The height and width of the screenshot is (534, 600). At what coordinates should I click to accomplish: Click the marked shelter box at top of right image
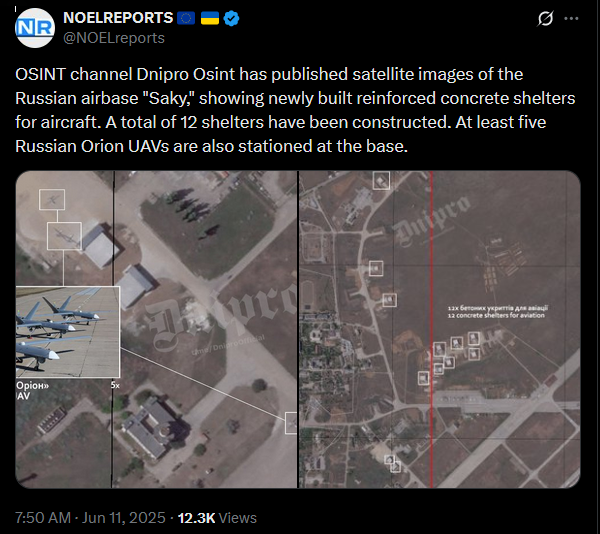click(x=381, y=181)
